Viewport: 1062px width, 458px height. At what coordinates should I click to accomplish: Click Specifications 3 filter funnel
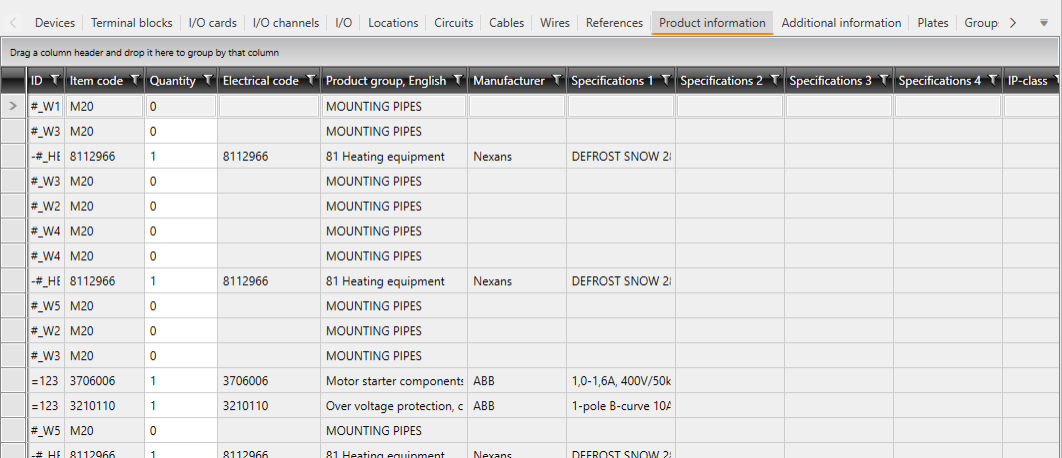click(x=883, y=80)
